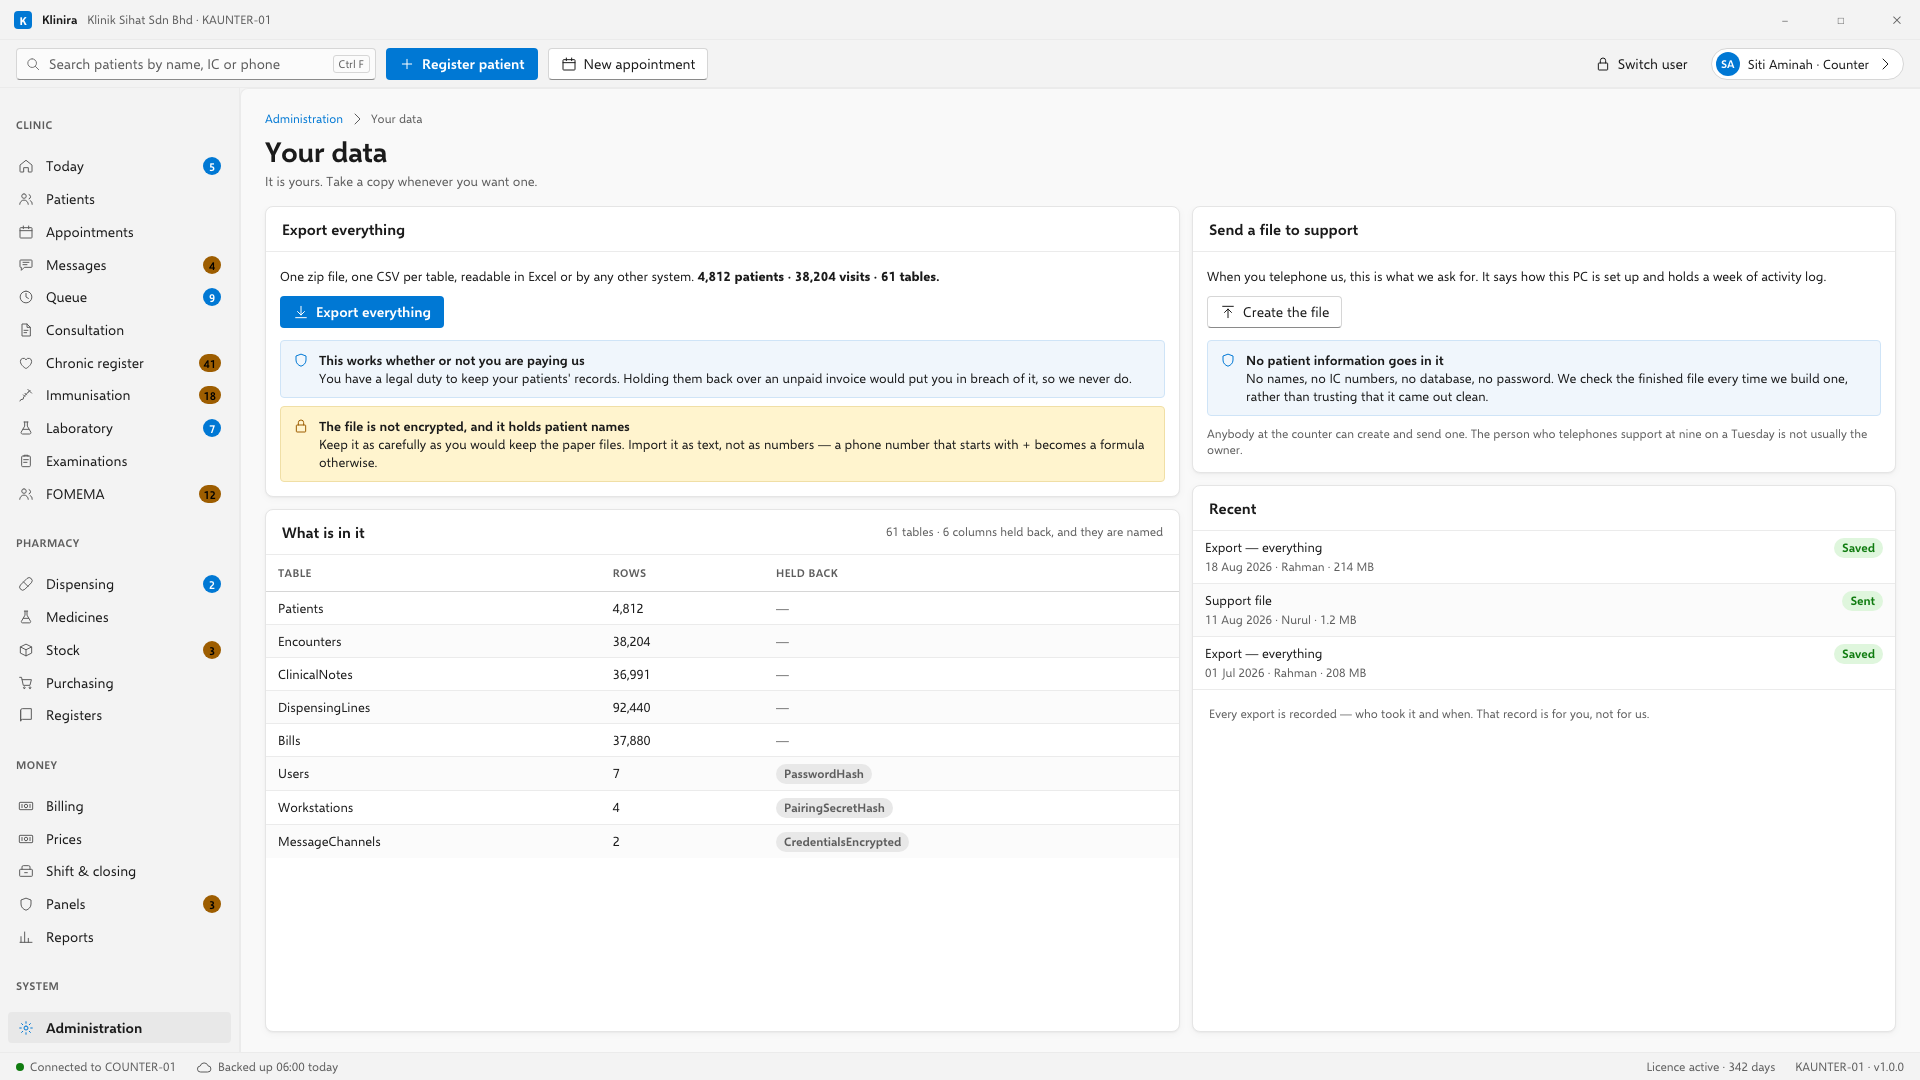The image size is (1920, 1080).
Task: Open the FOMEMA person icon
Action: pos(26,494)
